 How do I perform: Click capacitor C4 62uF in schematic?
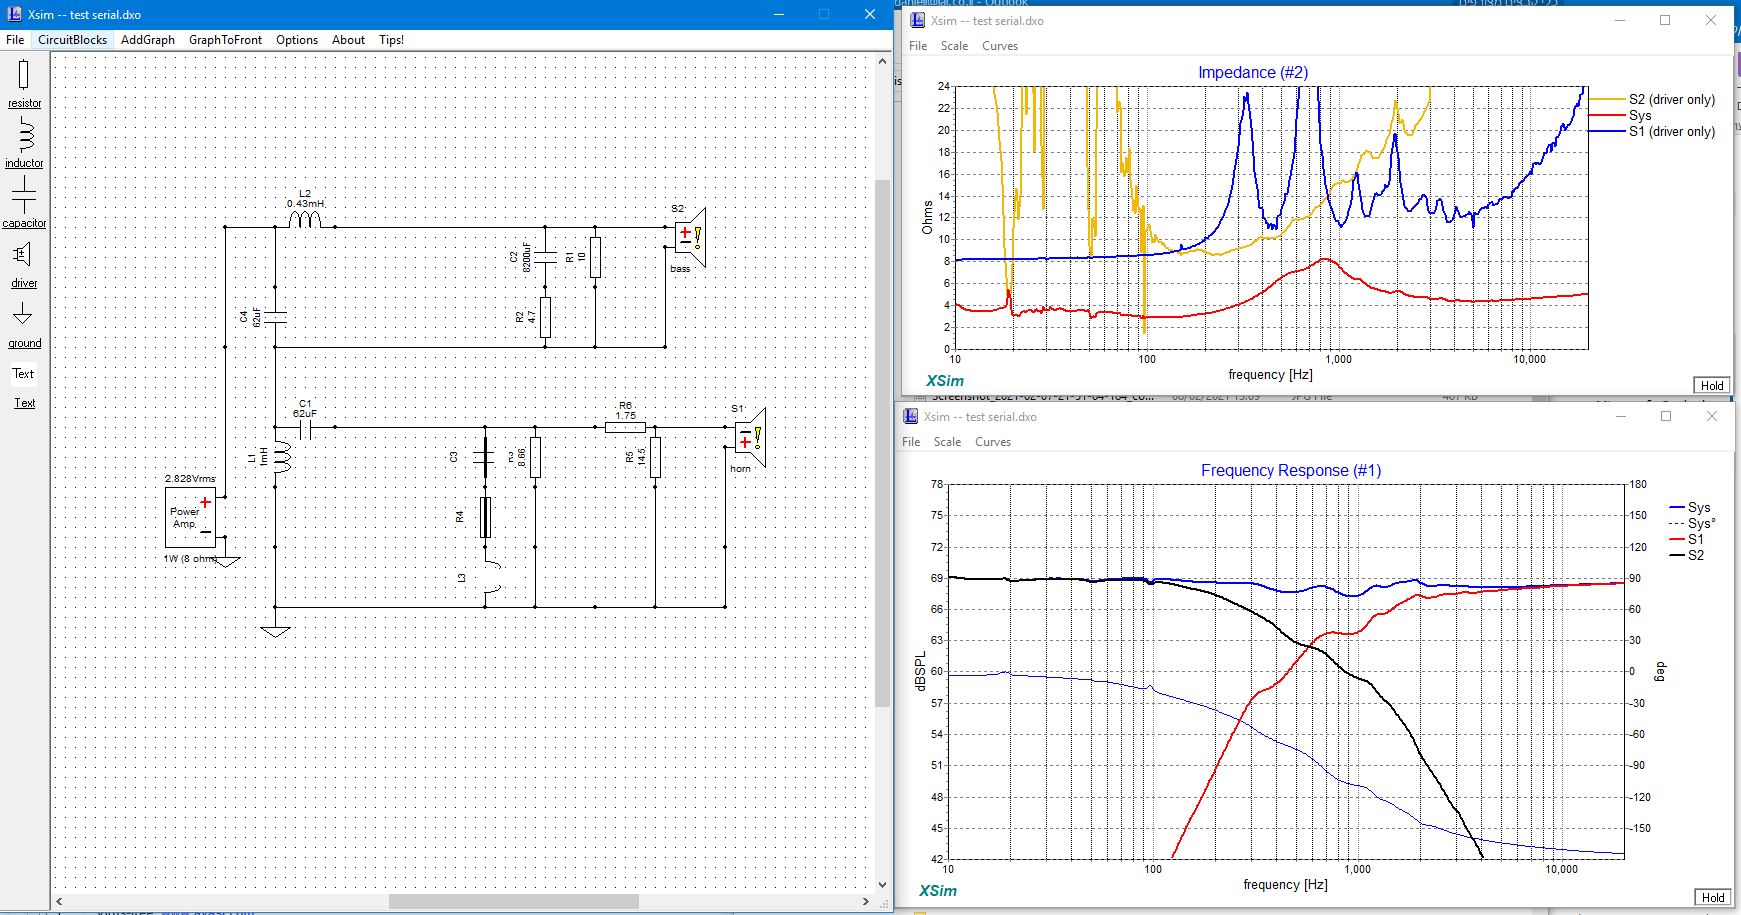tap(275, 317)
